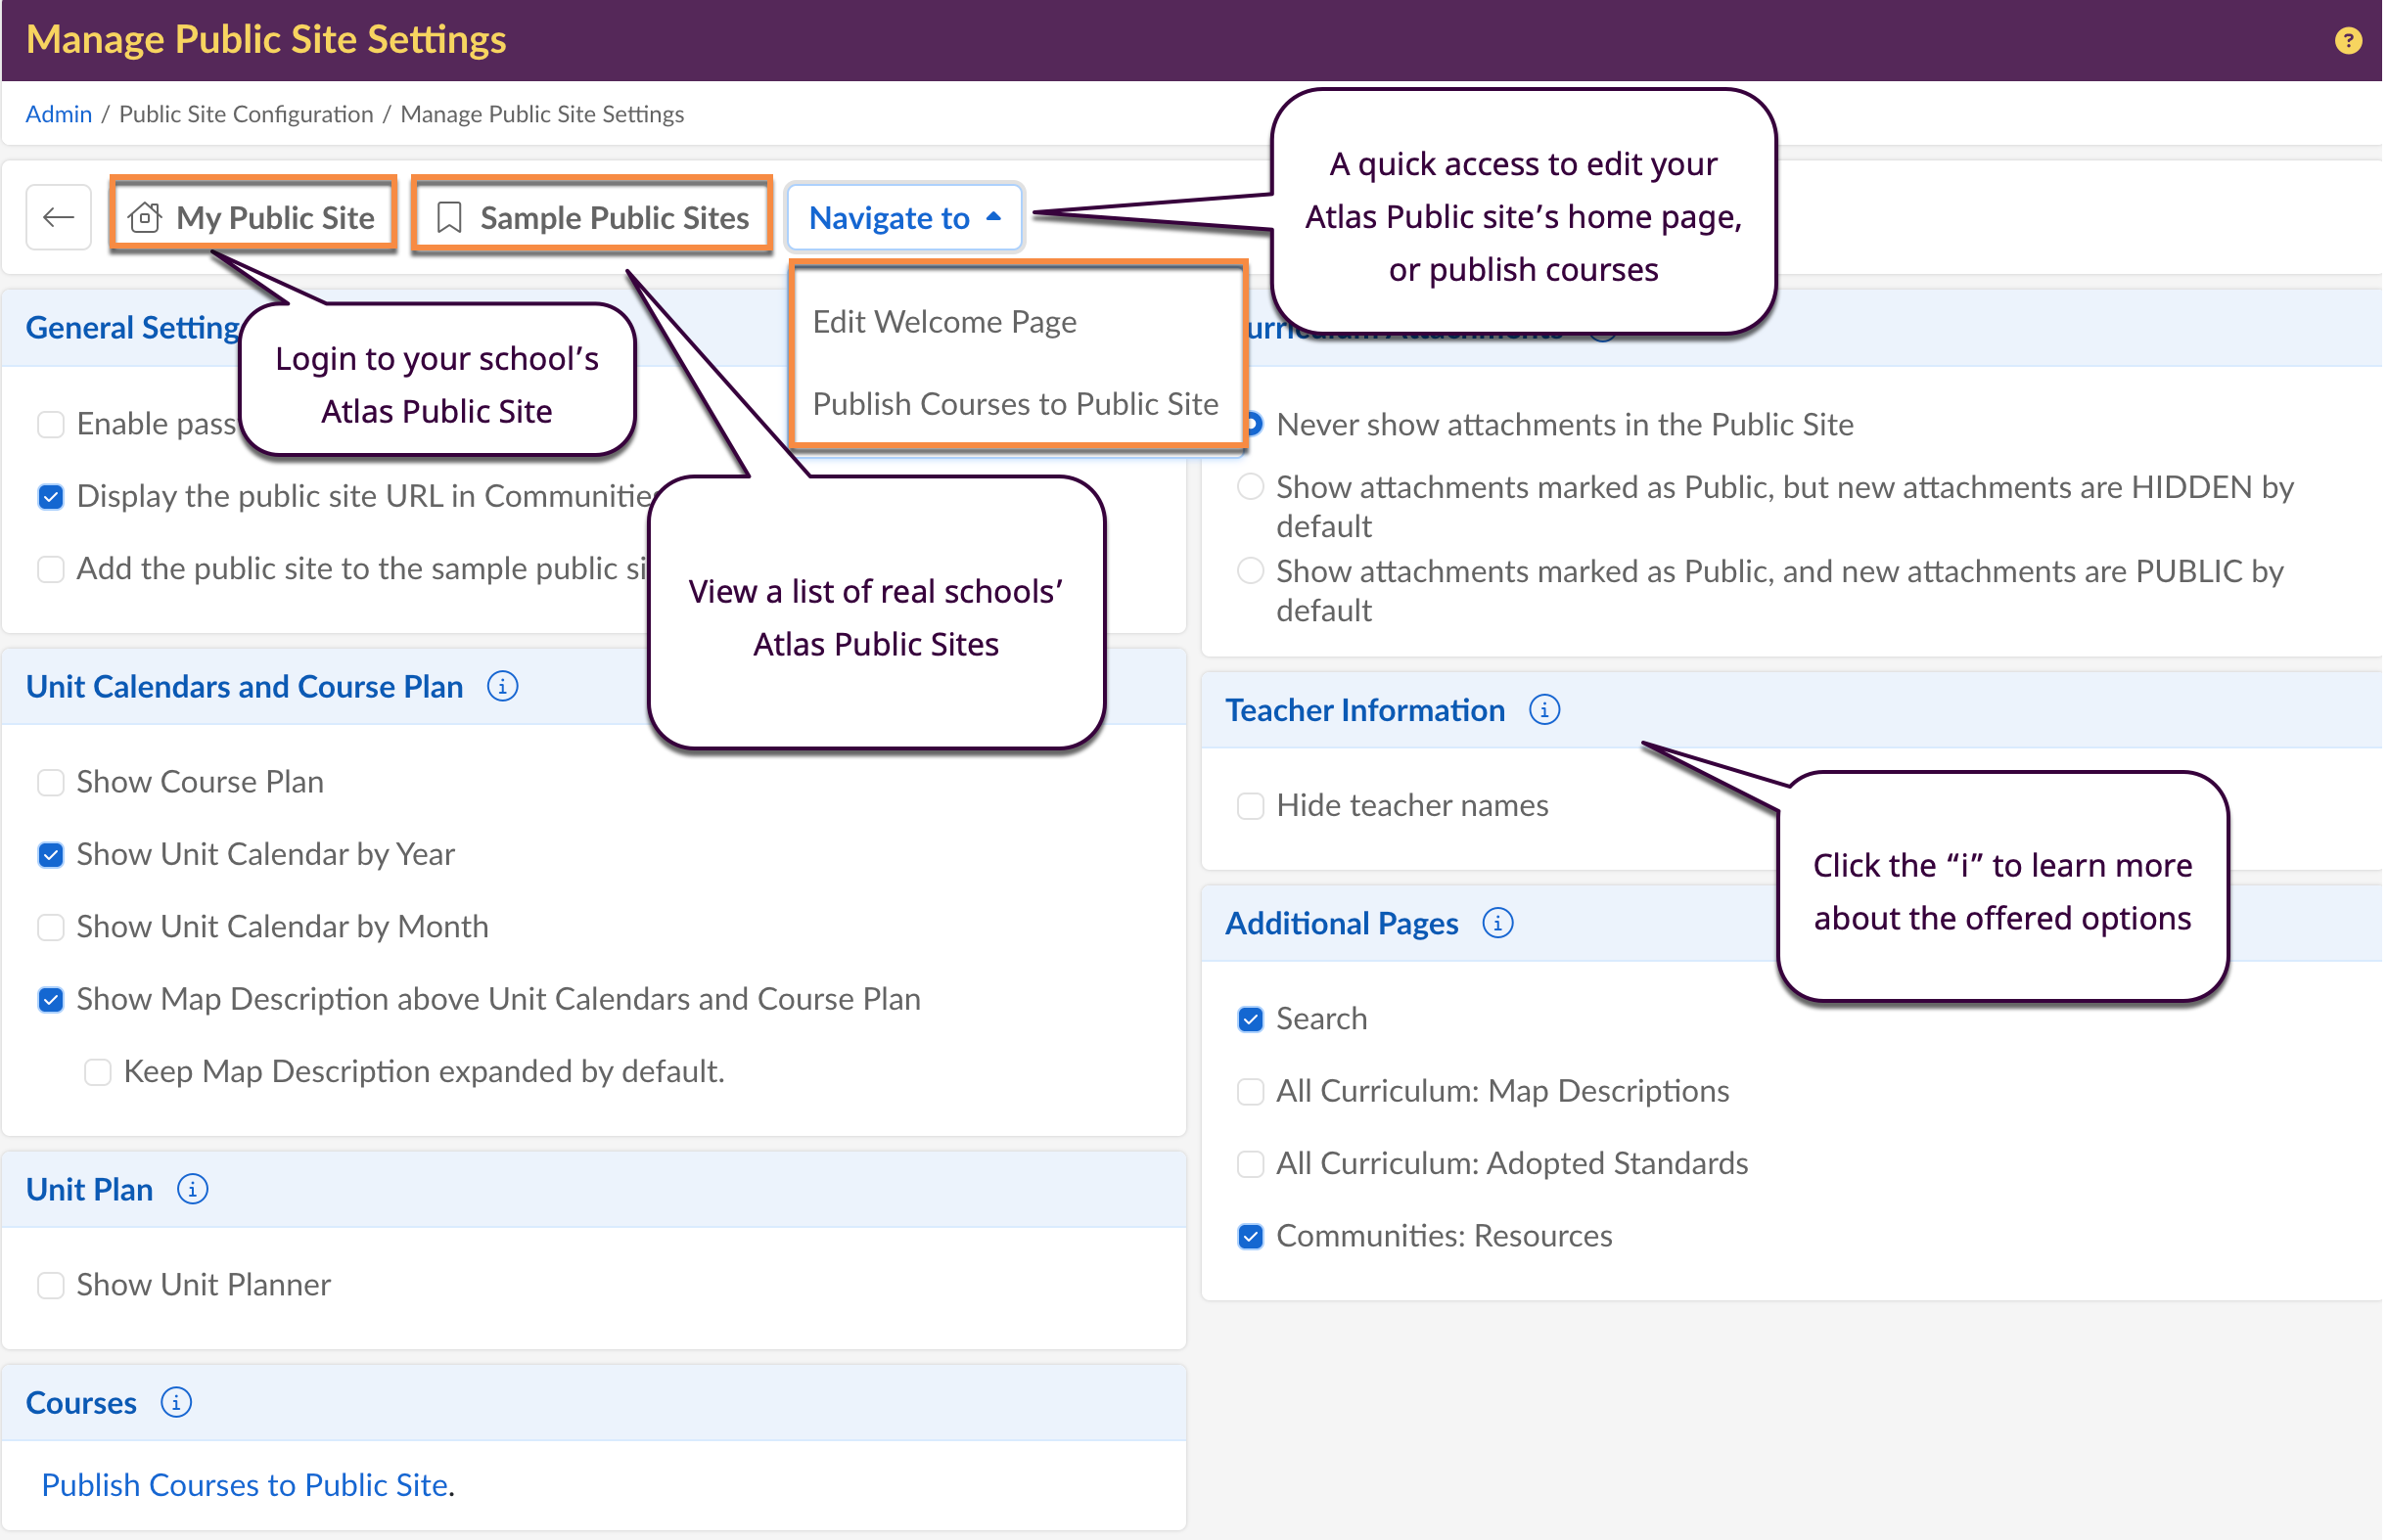
Task: Open the Unit Plan info icon
Action: [192, 1189]
